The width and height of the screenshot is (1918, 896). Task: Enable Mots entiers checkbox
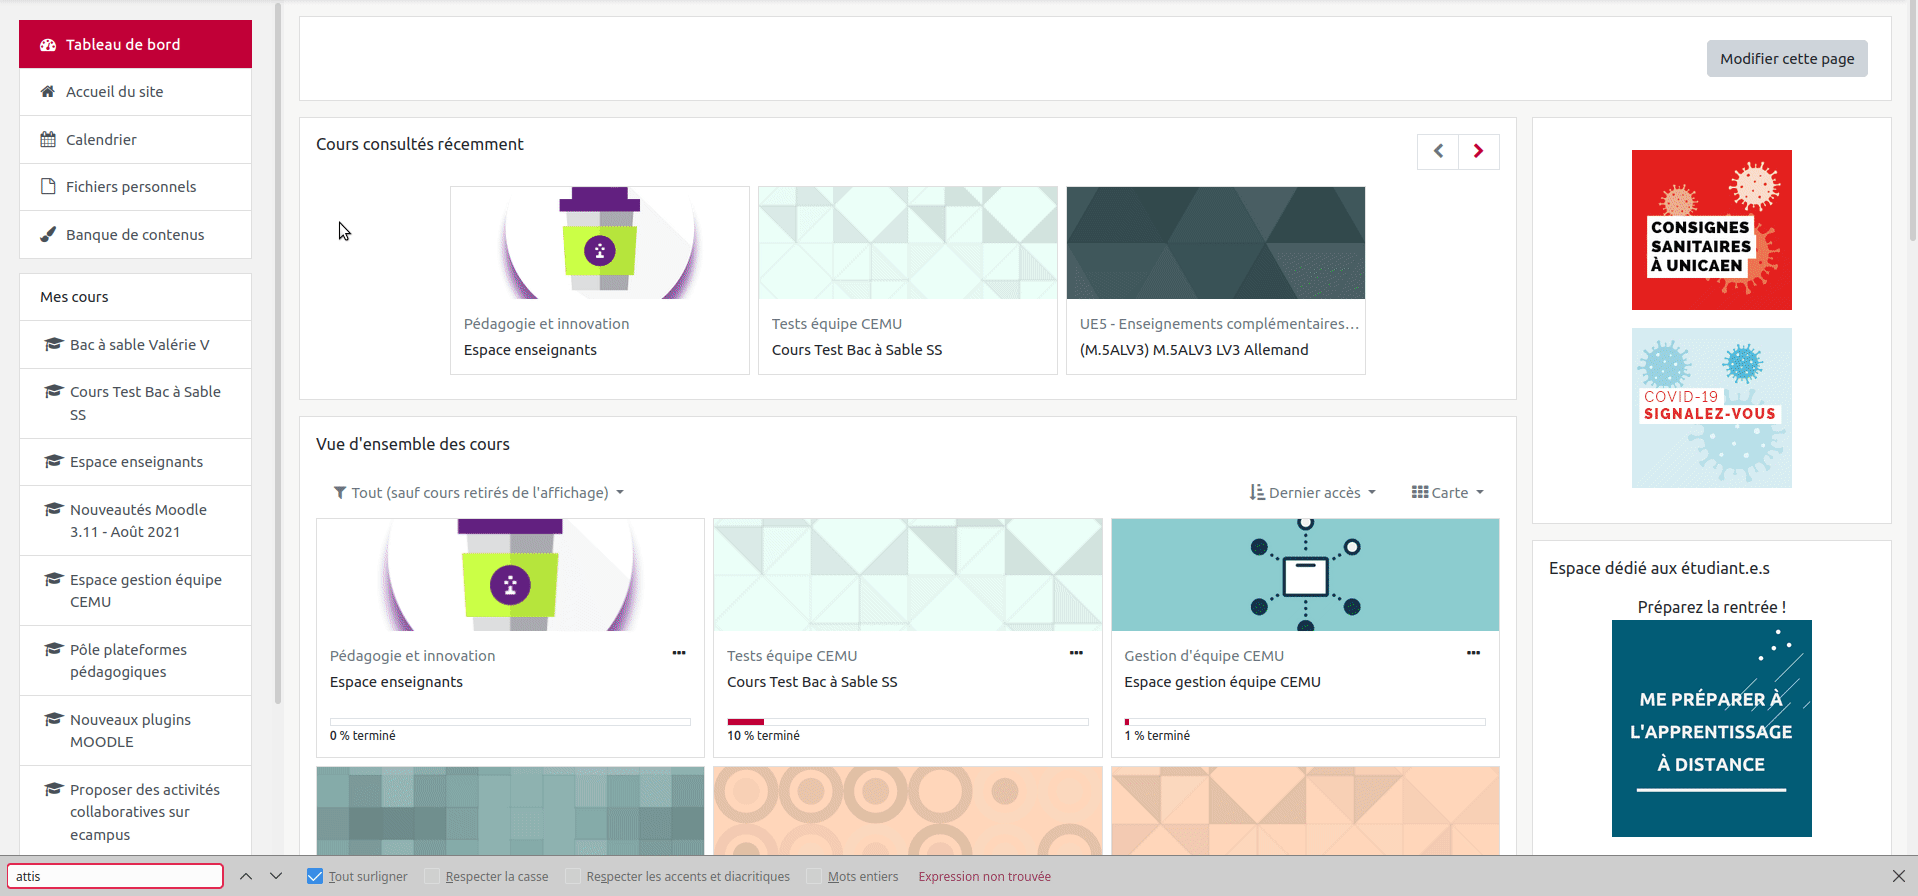(814, 876)
